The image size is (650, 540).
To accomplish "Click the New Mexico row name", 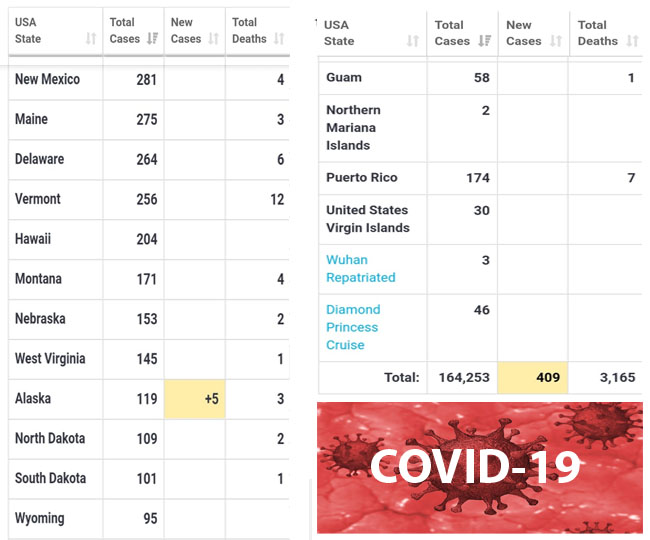I will click(47, 79).
